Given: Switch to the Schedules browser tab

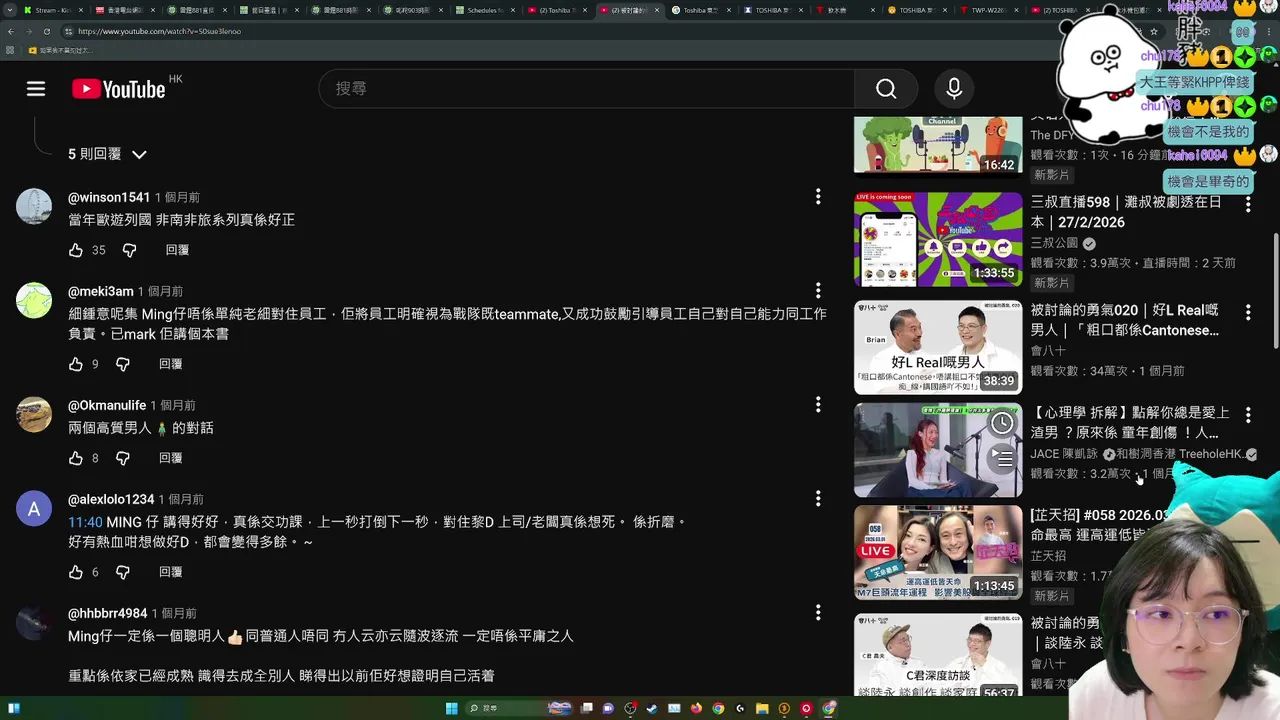Looking at the screenshot, I should [485, 10].
